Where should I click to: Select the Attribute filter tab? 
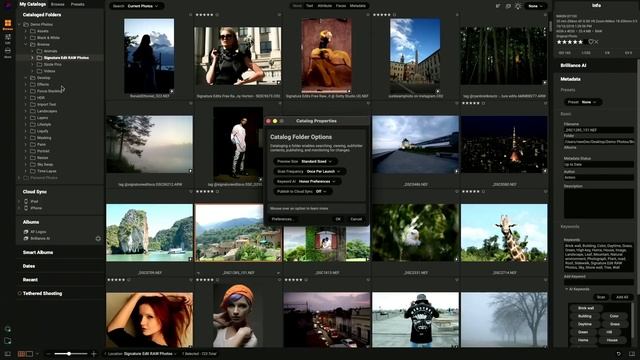pyautogui.click(x=324, y=6)
